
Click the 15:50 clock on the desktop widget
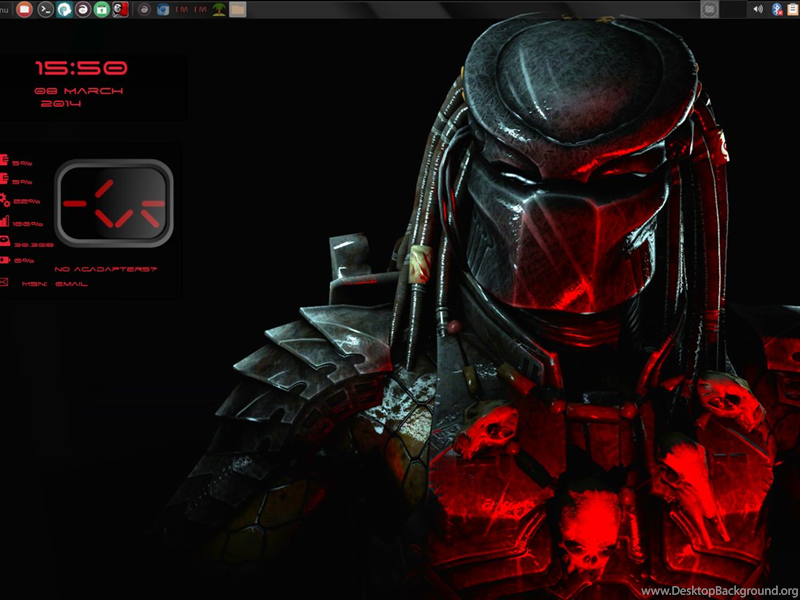(81, 68)
